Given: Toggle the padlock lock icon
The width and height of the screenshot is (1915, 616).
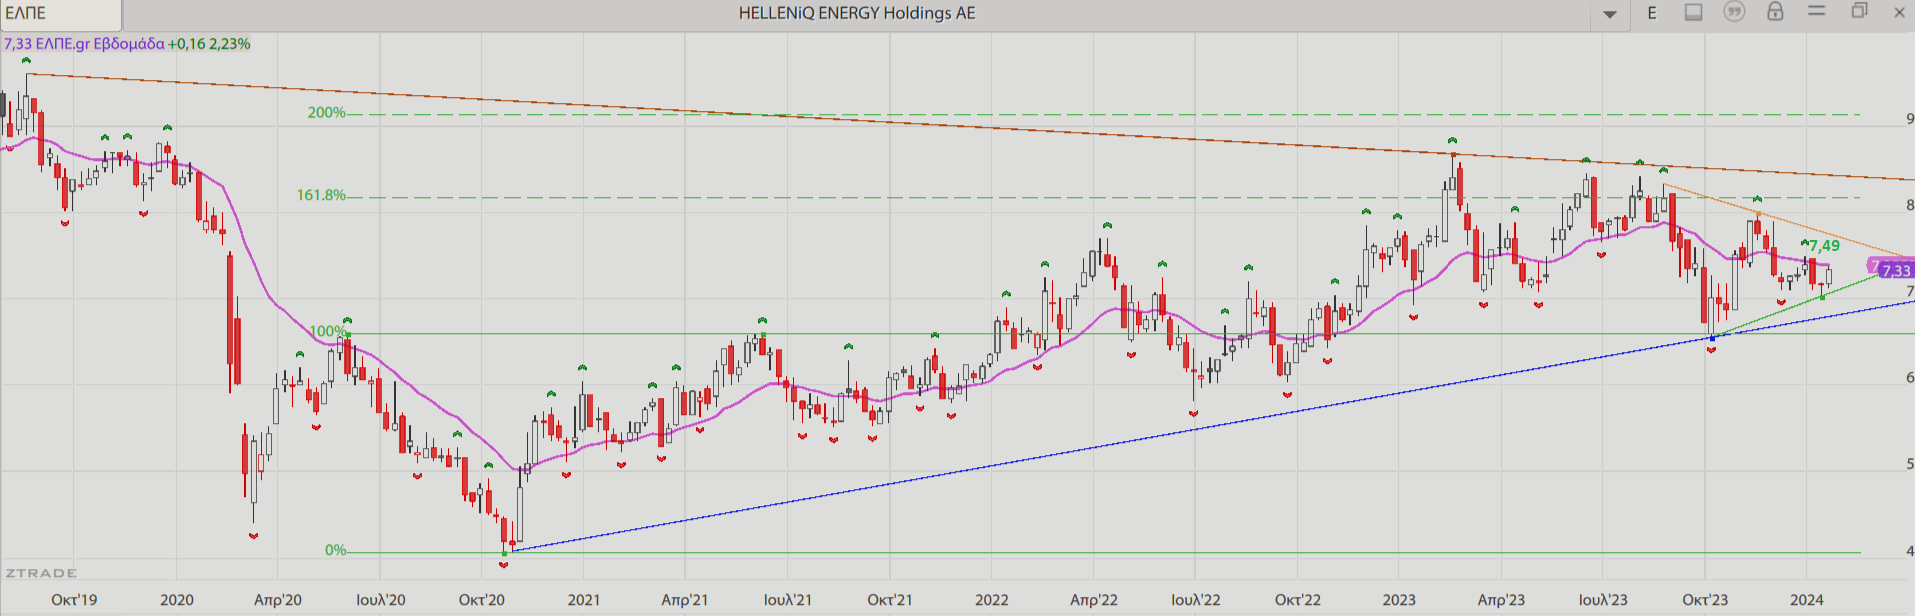Looking at the screenshot, I should coord(1775,11).
